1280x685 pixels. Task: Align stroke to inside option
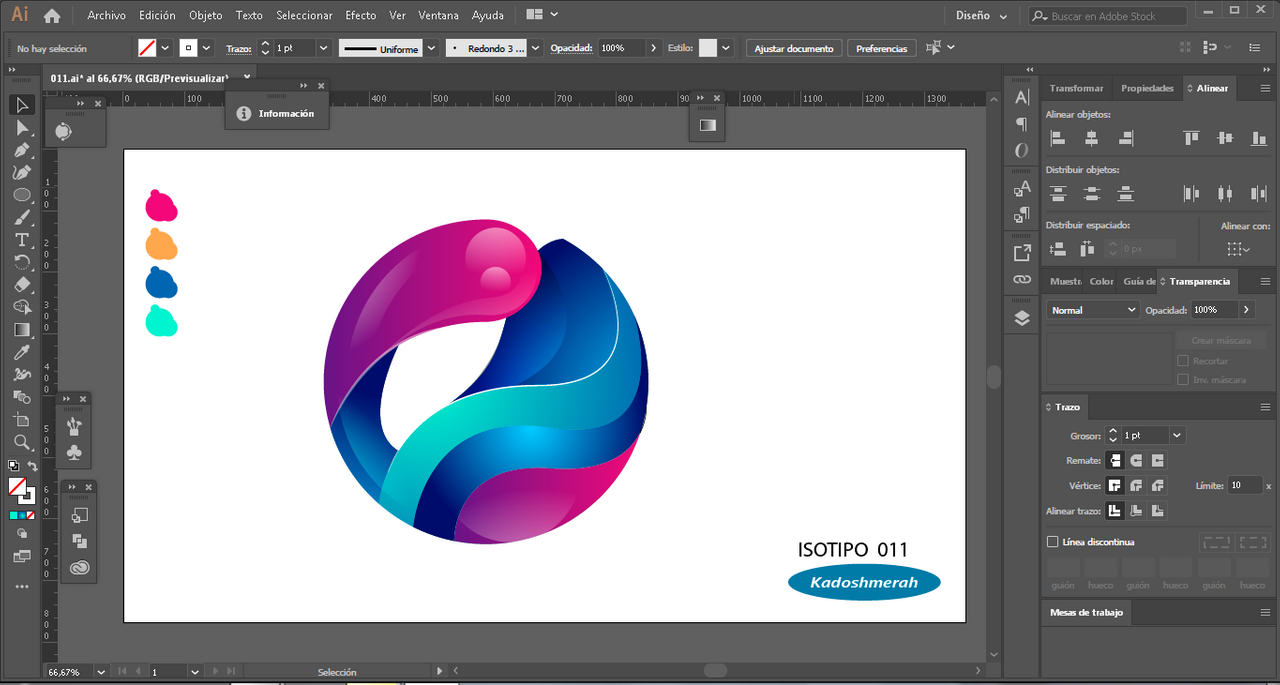[1136, 511]
